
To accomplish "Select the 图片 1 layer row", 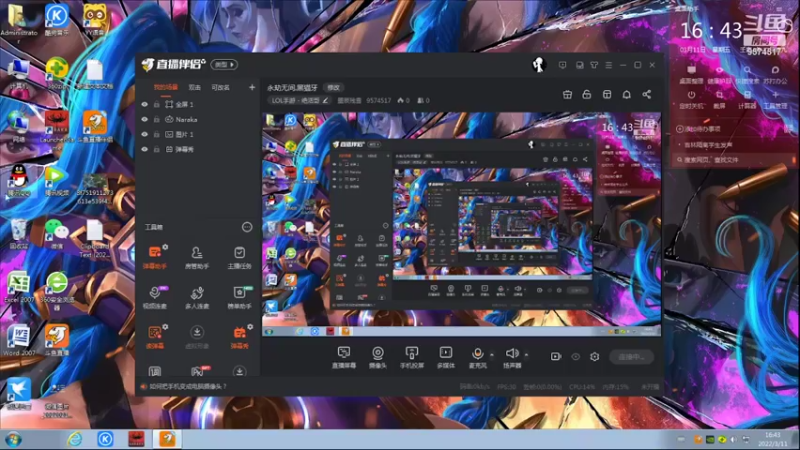I will pyautogui.click(x=198, y=134).
